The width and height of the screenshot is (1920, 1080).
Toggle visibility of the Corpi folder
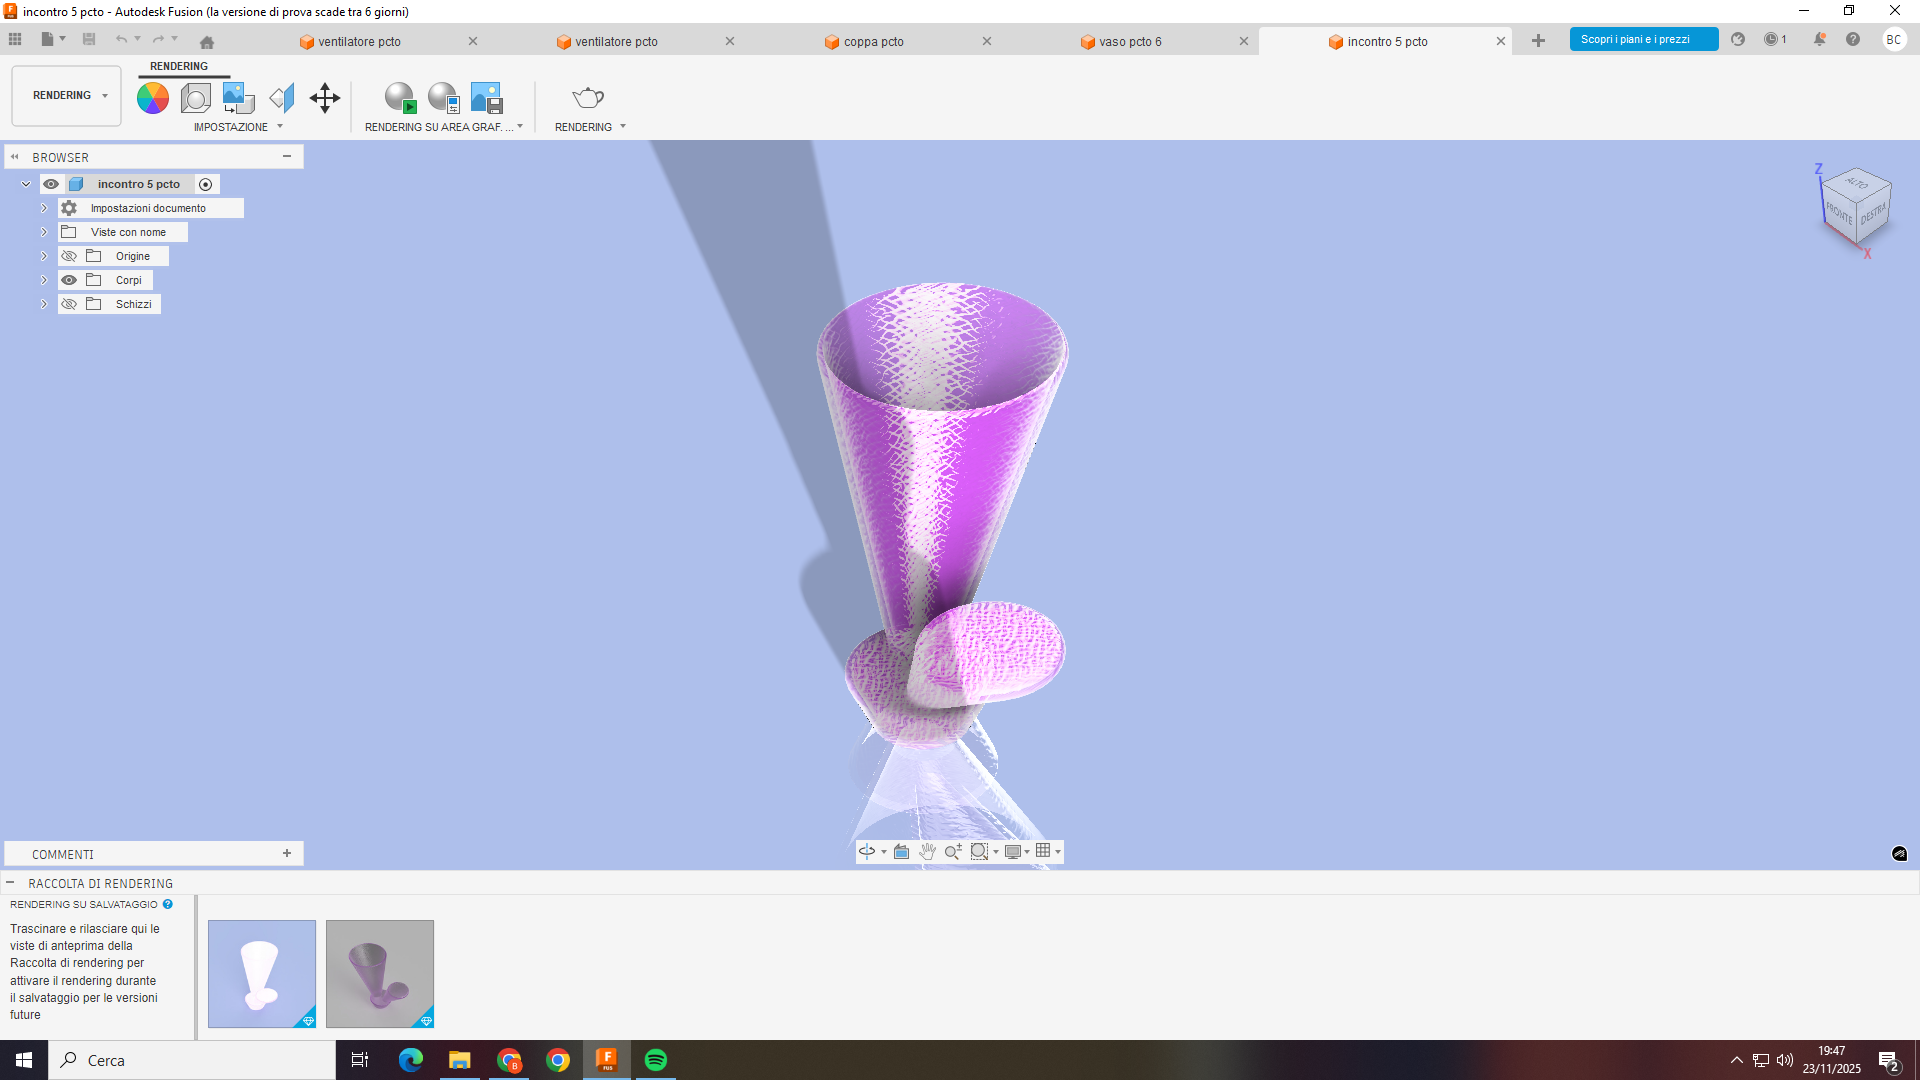(x=69, y=279)
